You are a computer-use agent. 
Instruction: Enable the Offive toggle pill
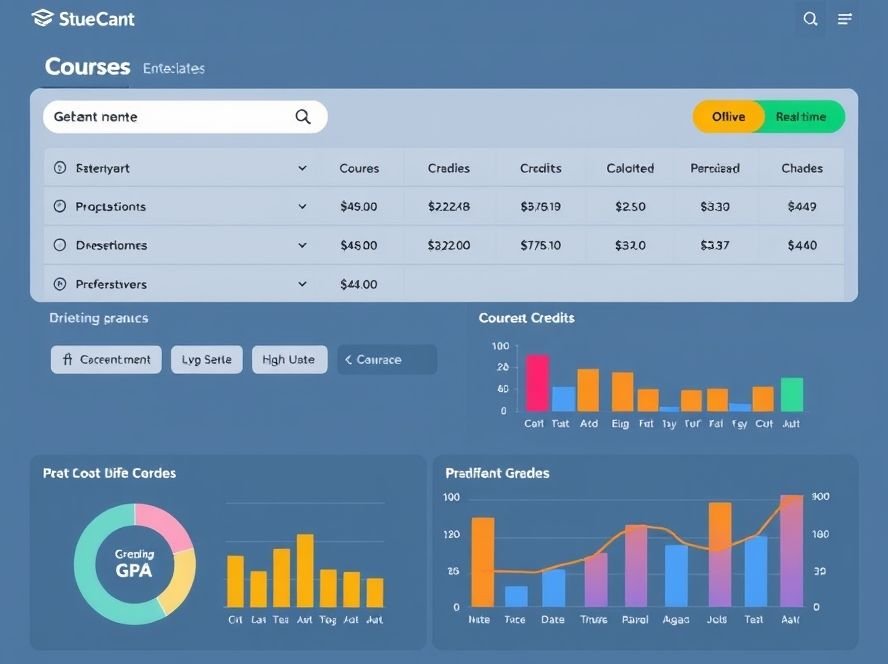click(x=727, y=117)
